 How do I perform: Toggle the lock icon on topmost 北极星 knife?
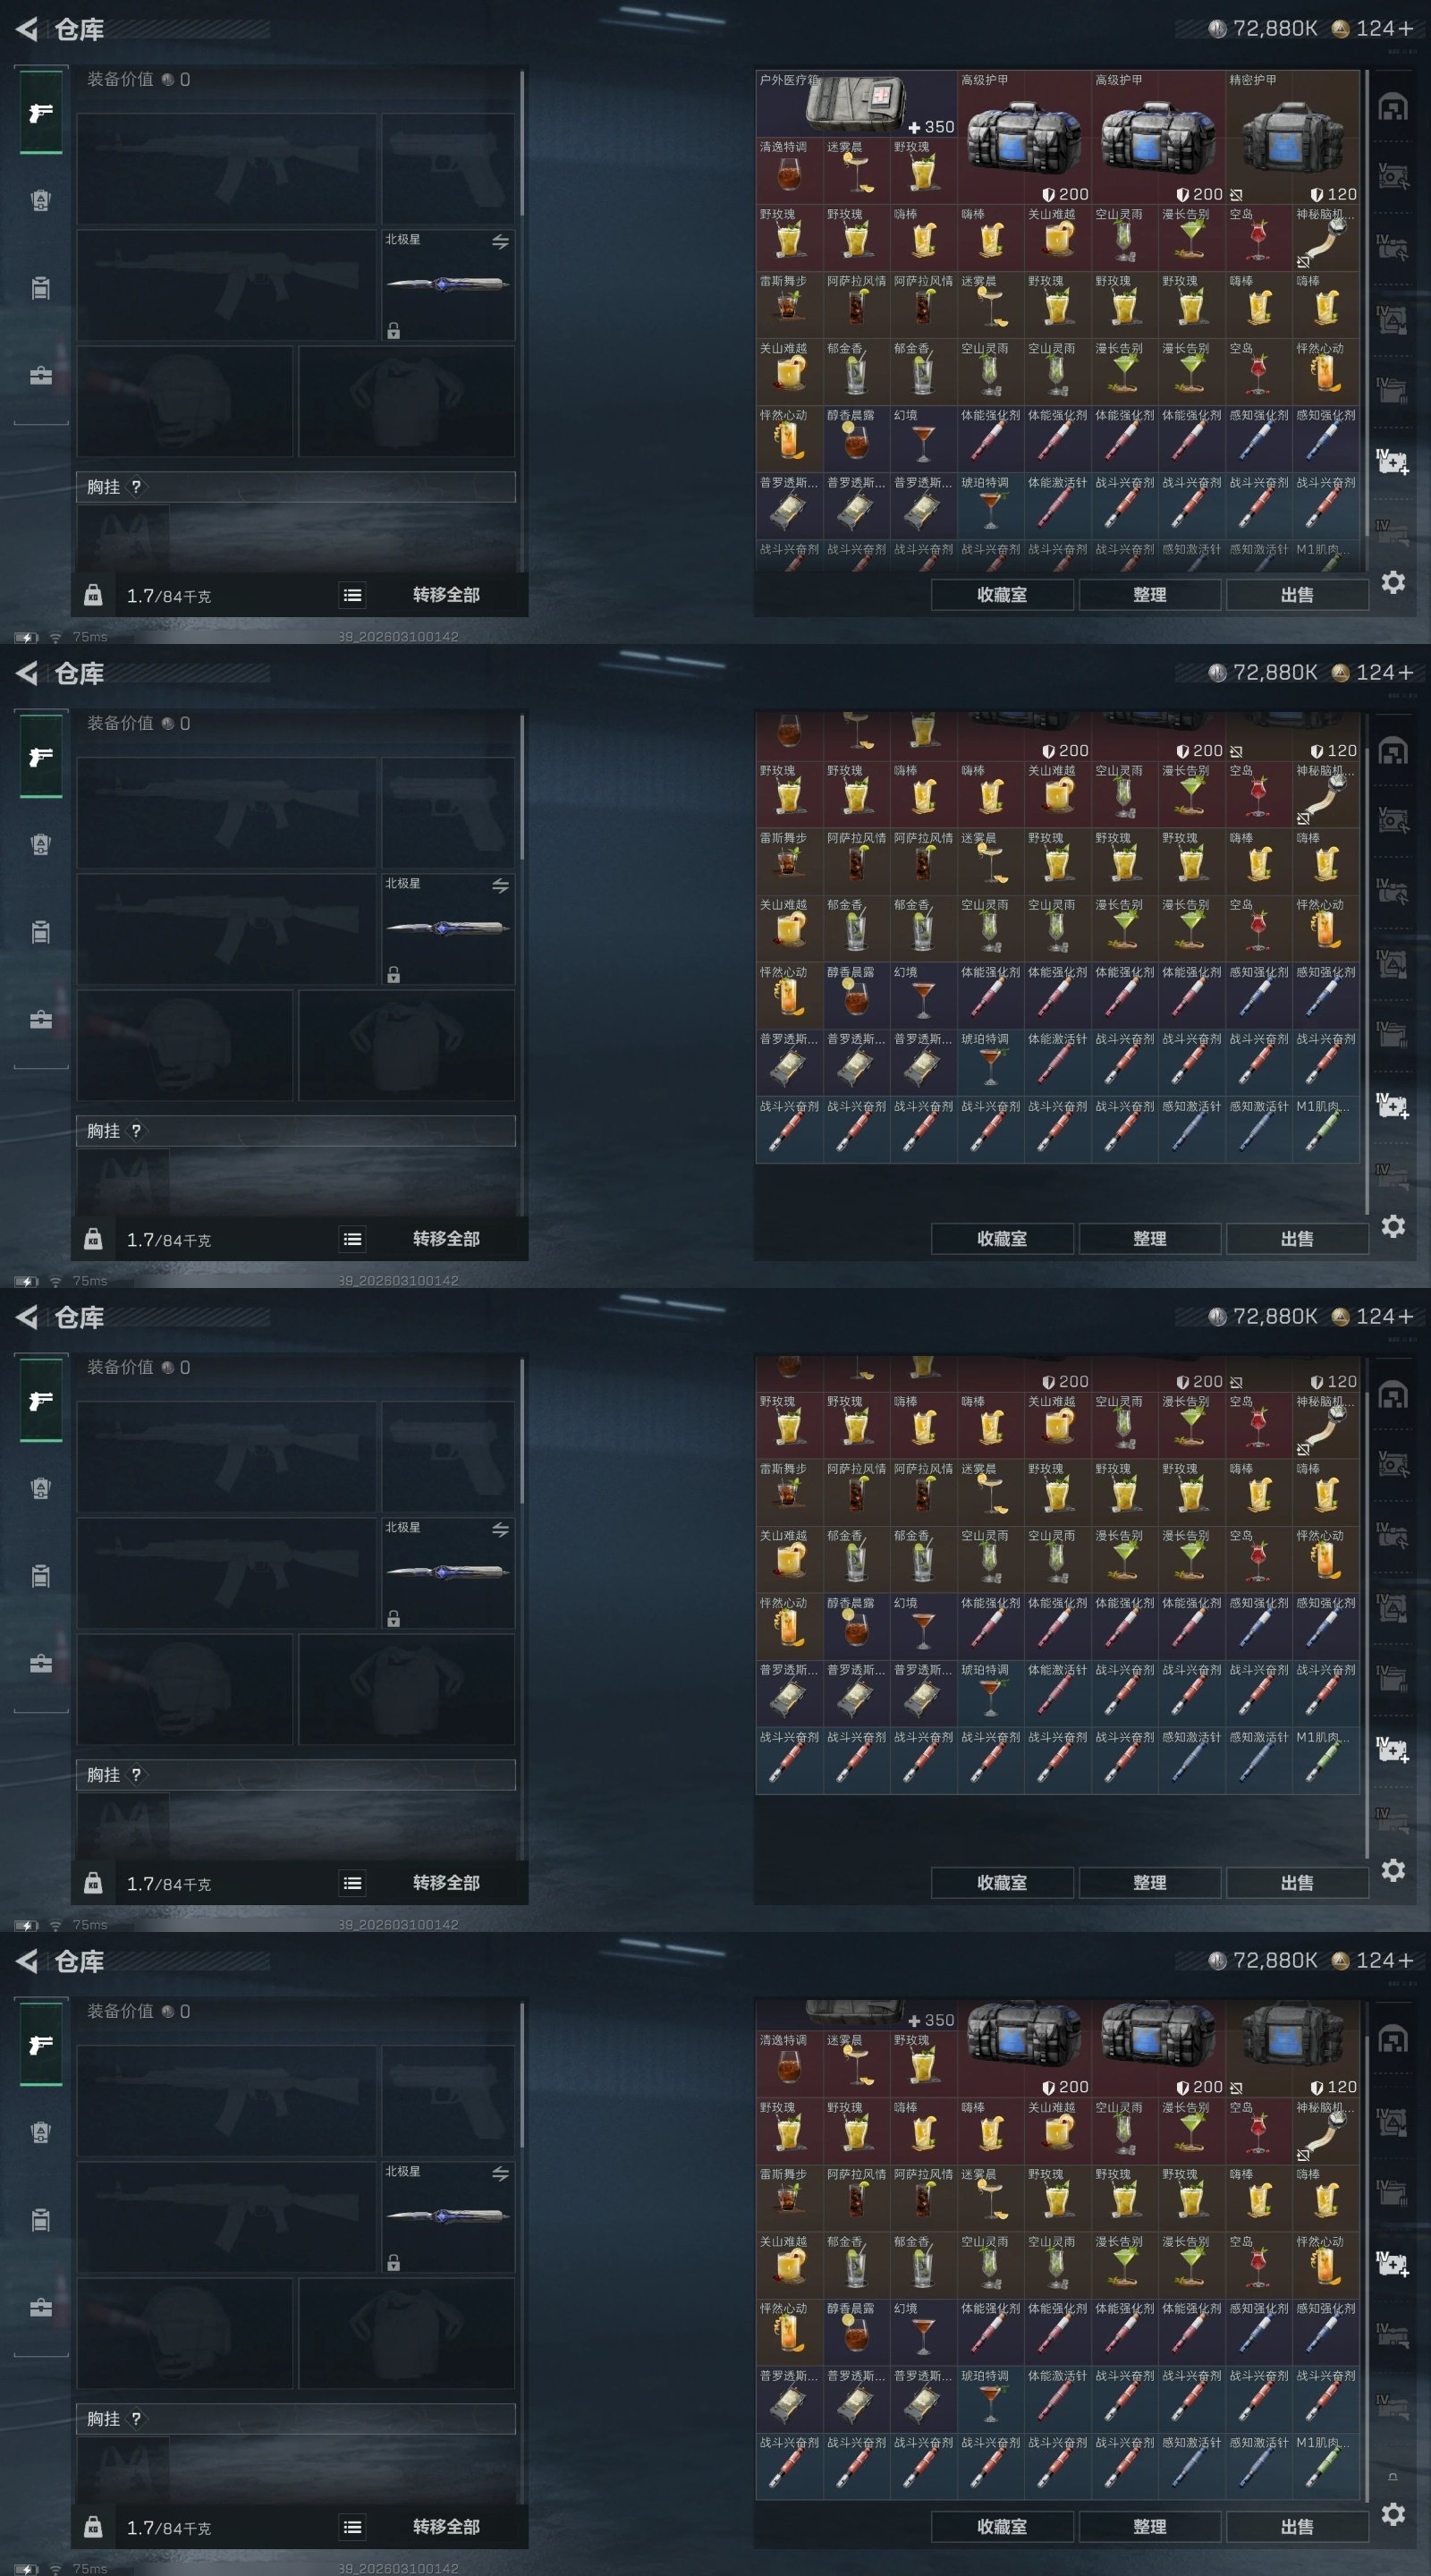click(x=394, y=331)
